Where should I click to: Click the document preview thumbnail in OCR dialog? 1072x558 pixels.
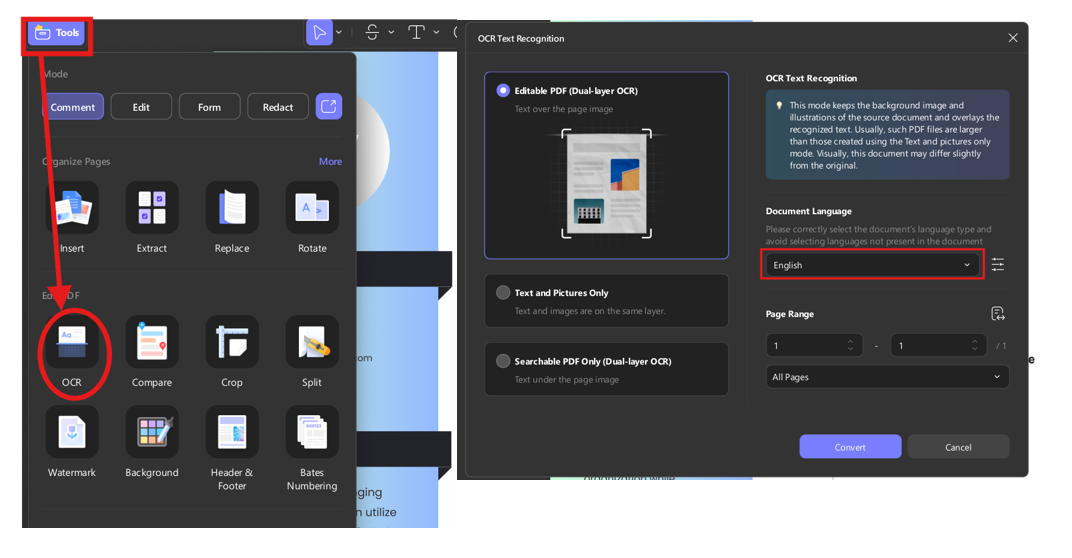click(606, 183)
